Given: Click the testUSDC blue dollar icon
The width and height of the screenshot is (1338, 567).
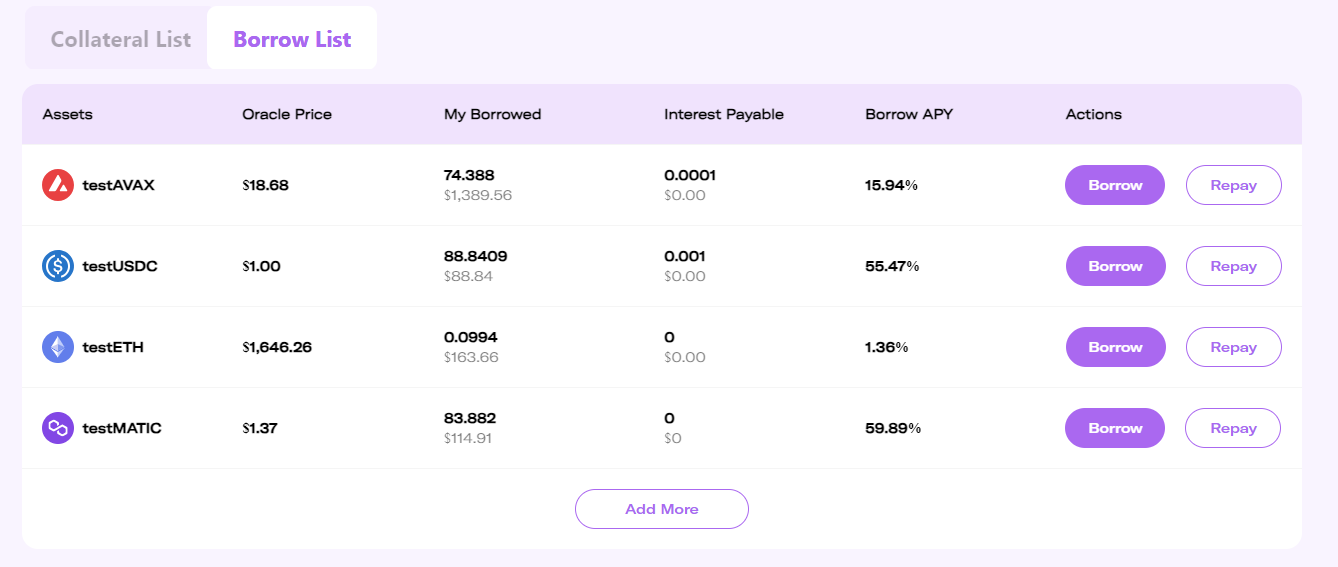Looking at the screenshot, I should (x=58, y=266).
